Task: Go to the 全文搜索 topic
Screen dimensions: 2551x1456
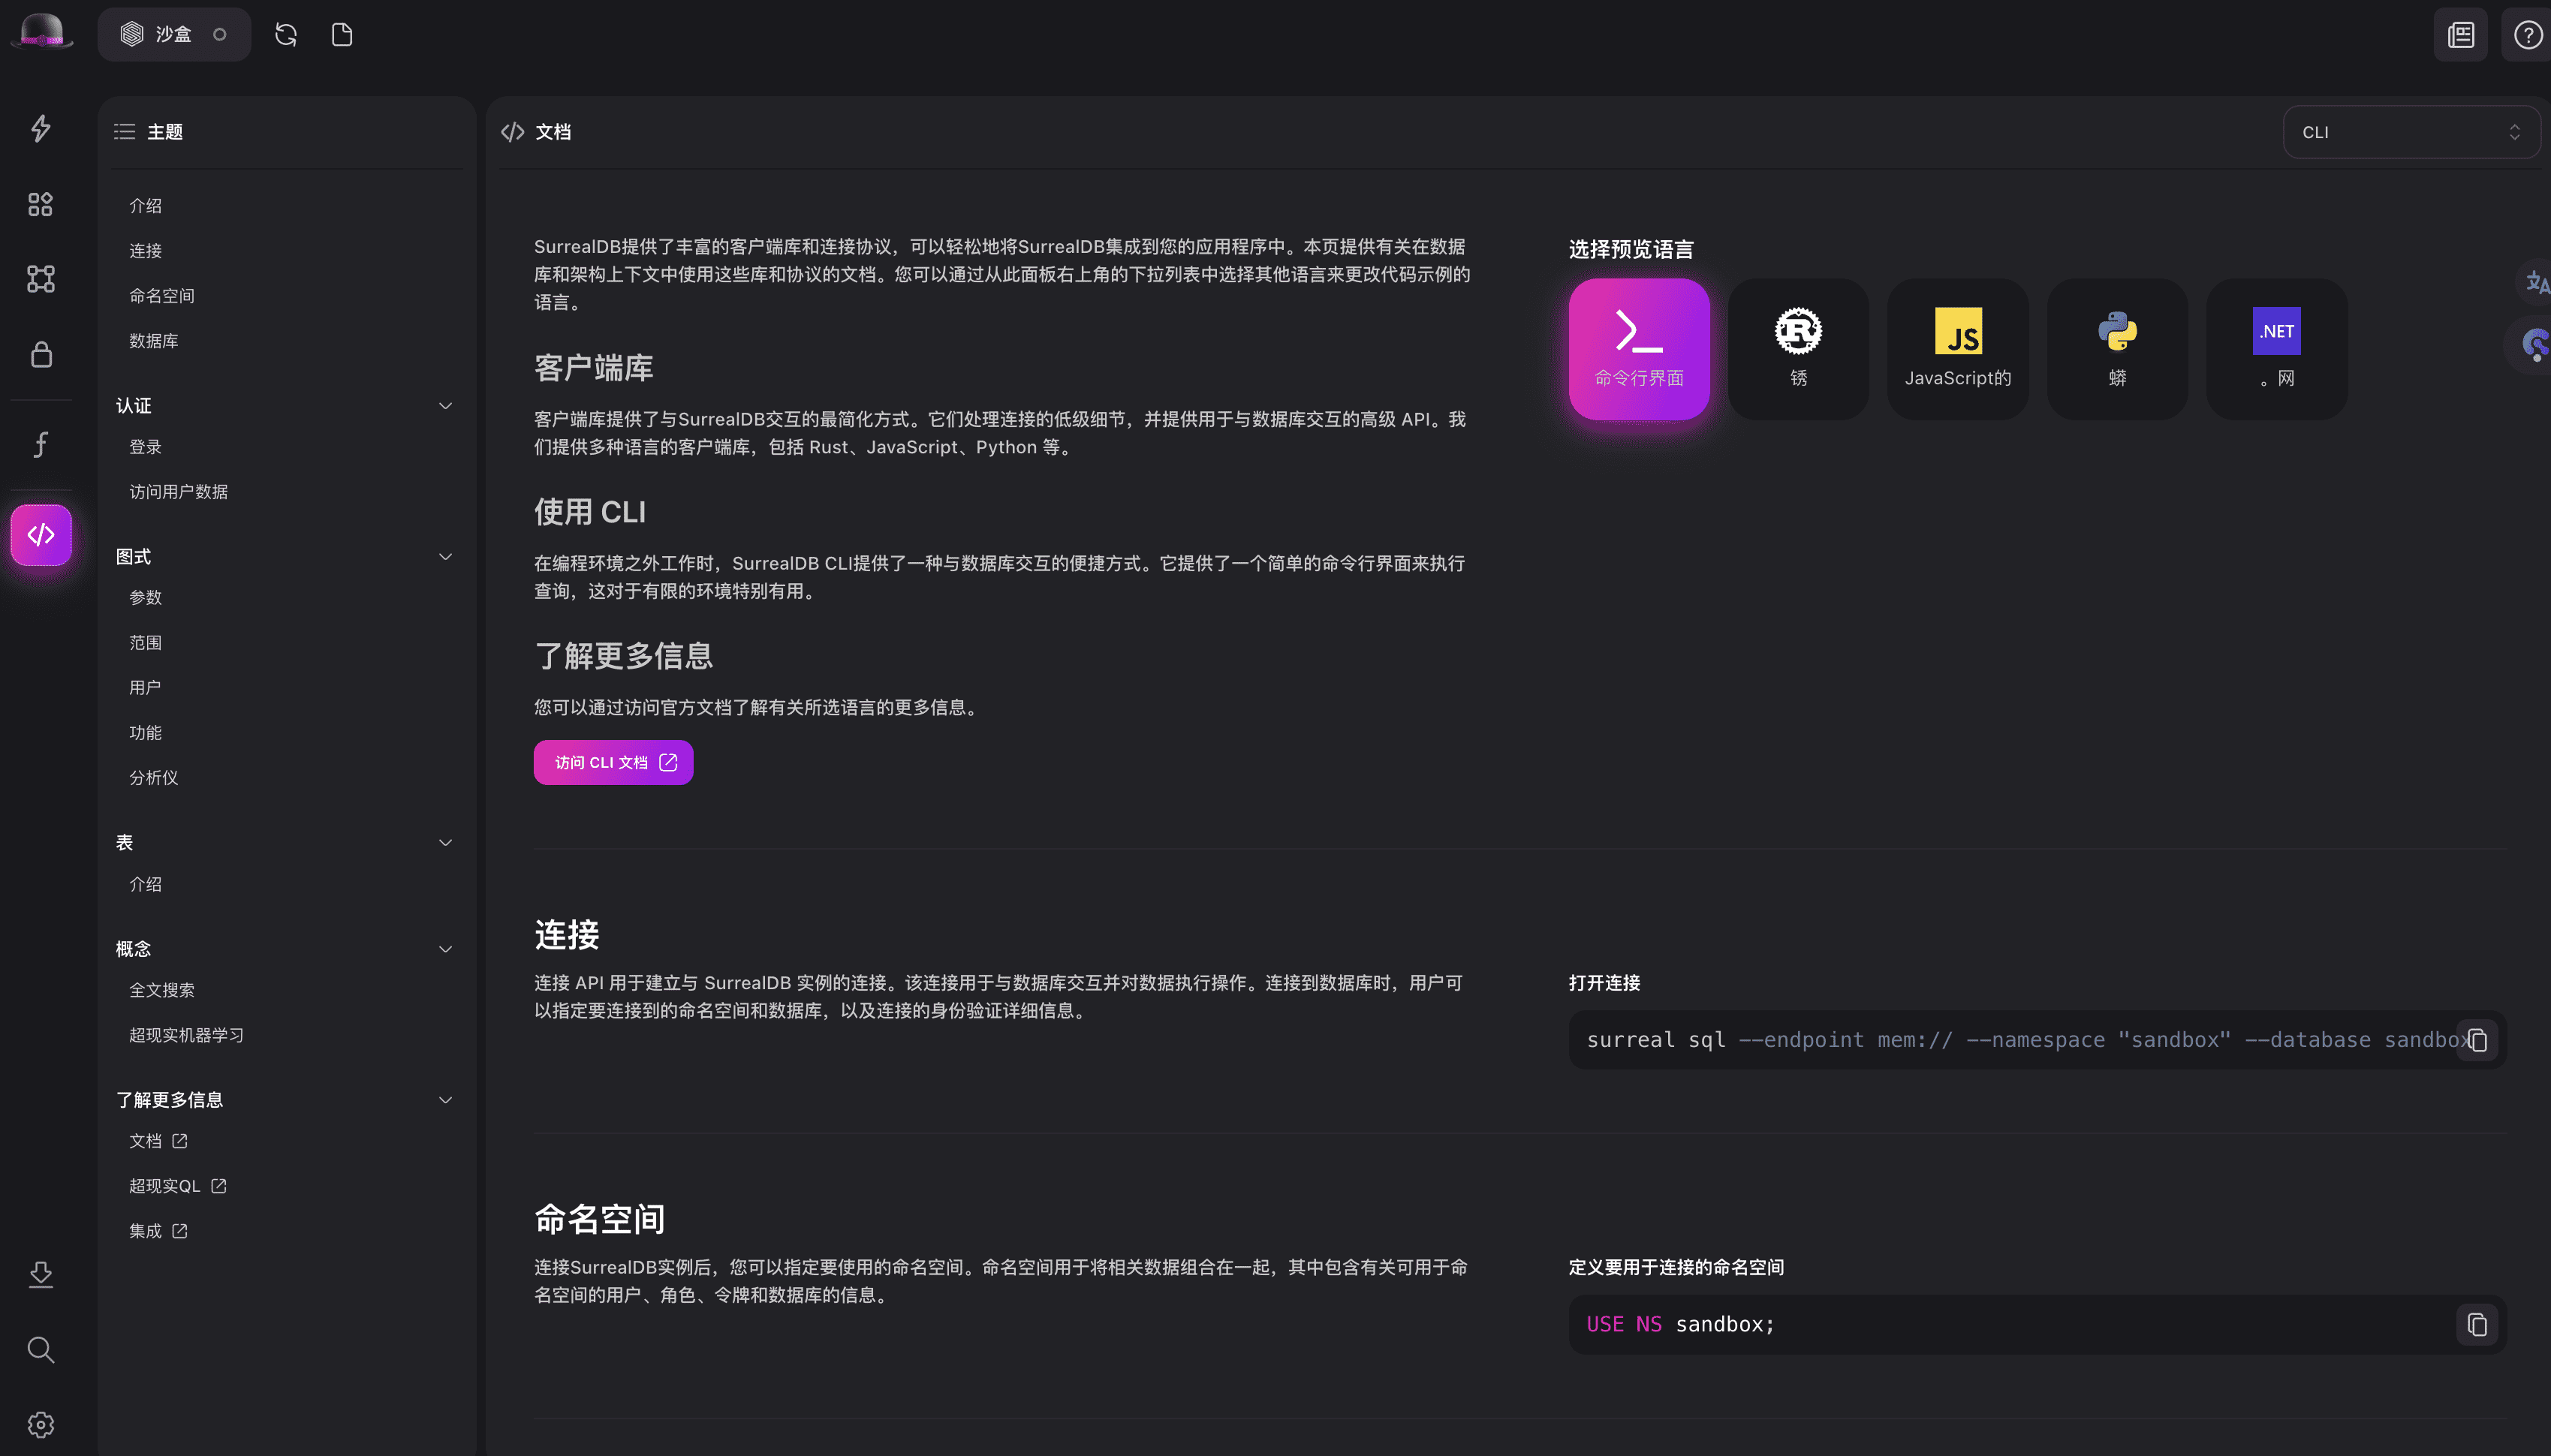Action: (162, 990)
